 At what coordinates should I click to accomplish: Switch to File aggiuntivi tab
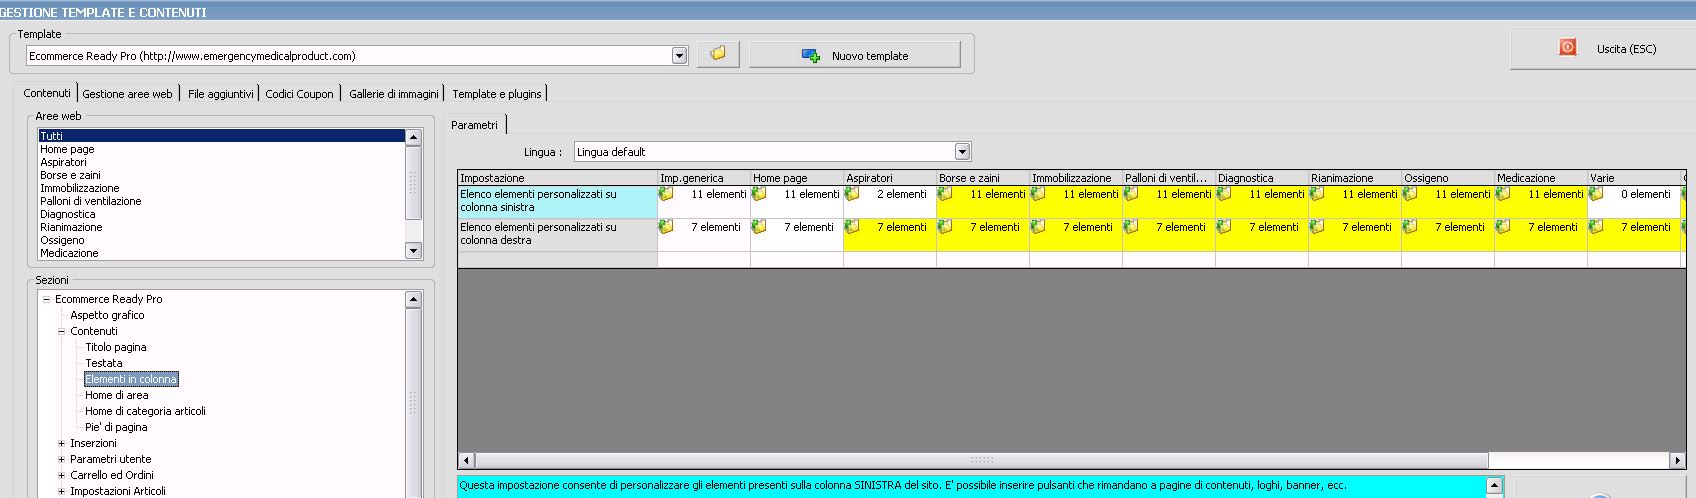pyautogui.click(x=221, y=94)
